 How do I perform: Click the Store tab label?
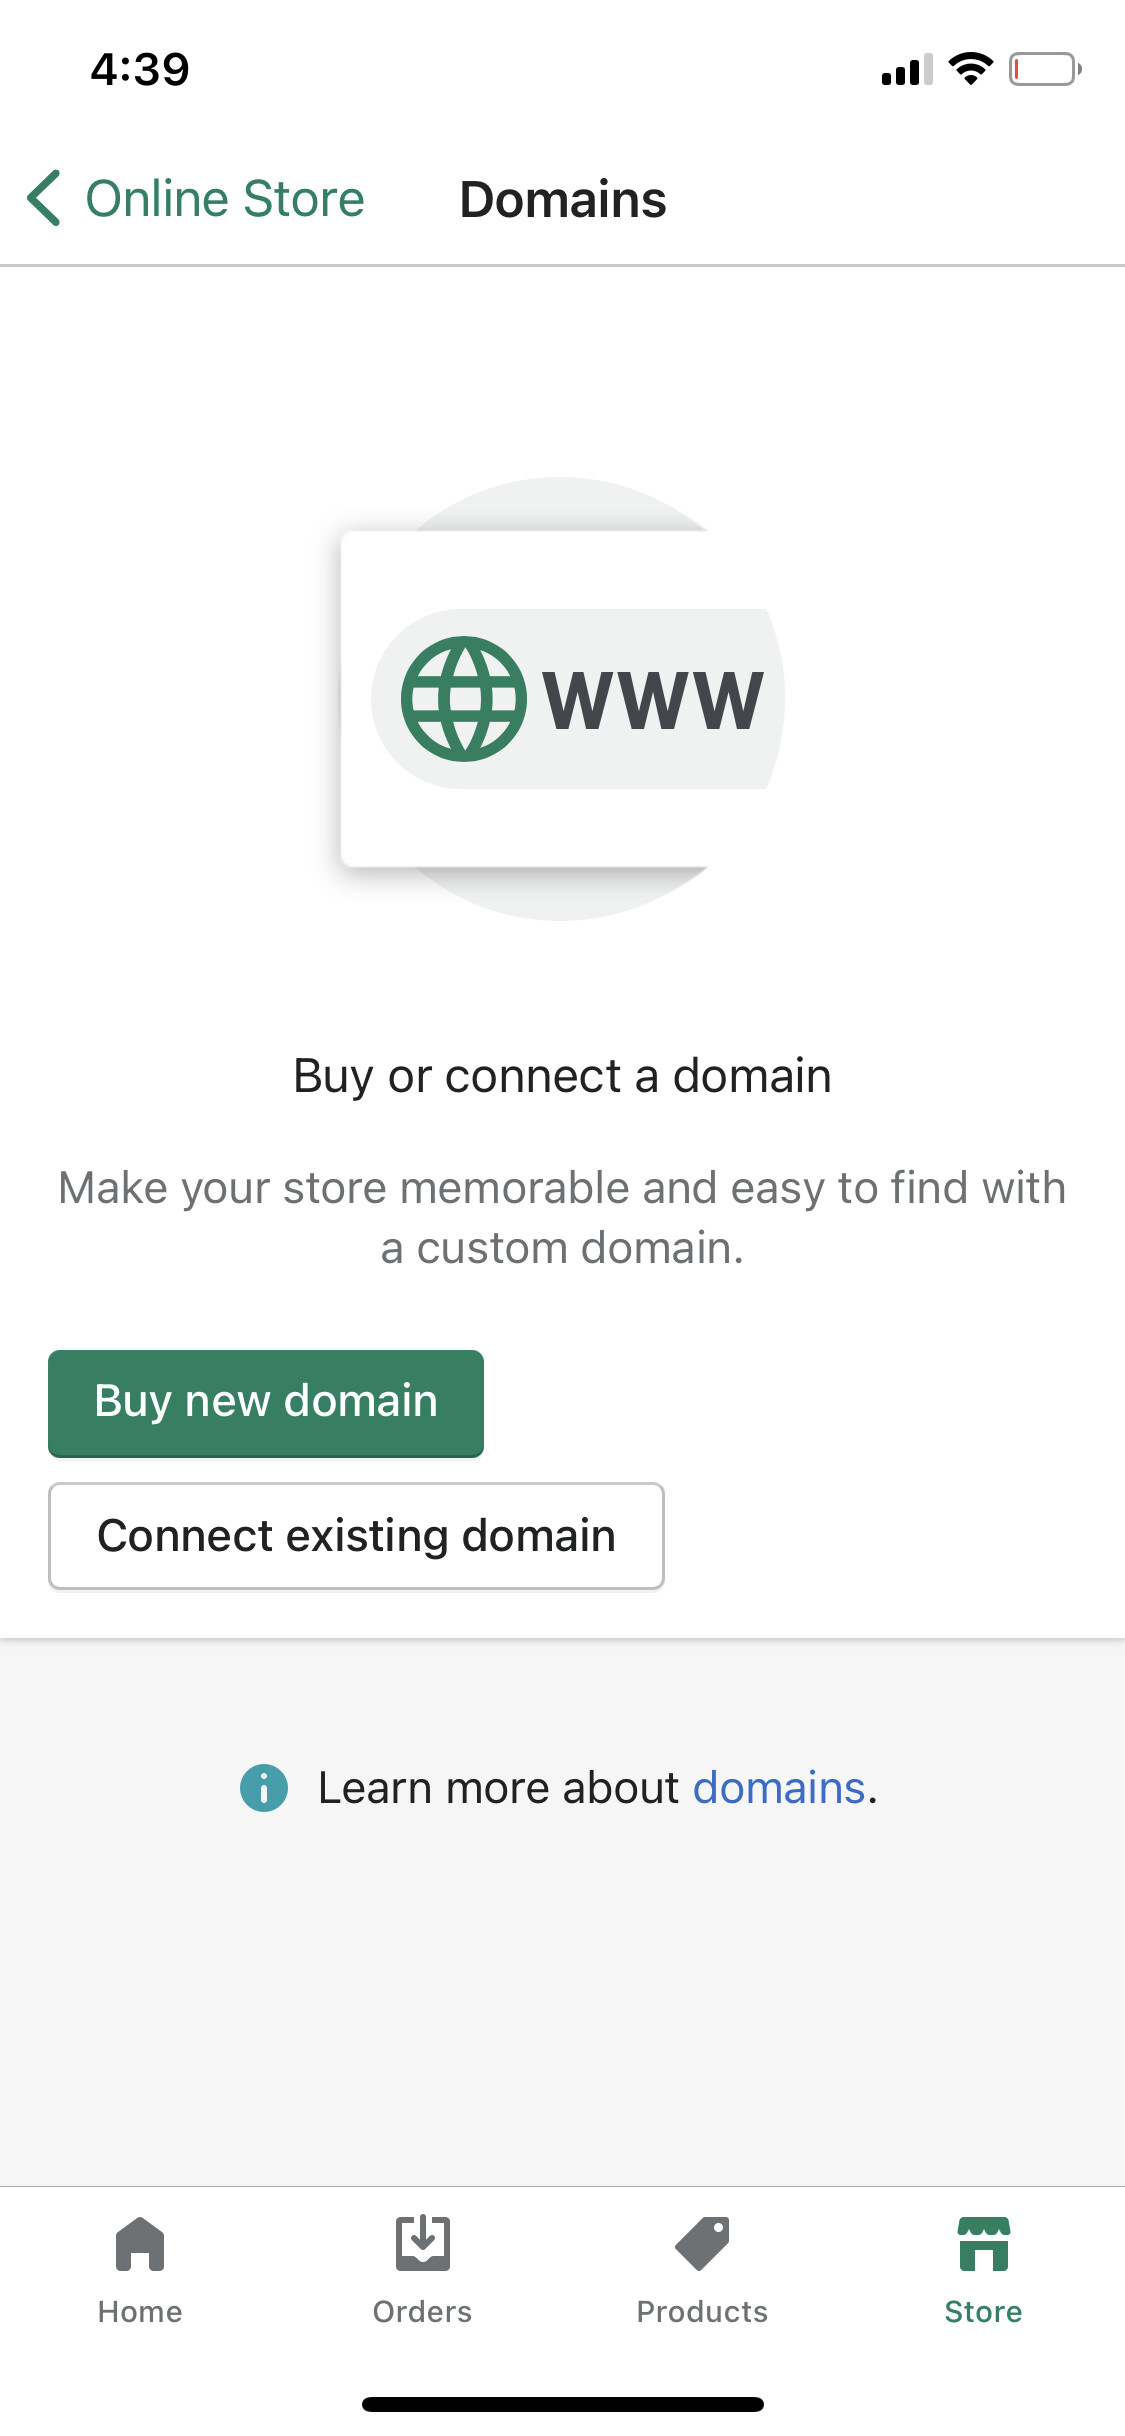point(984,2311)
